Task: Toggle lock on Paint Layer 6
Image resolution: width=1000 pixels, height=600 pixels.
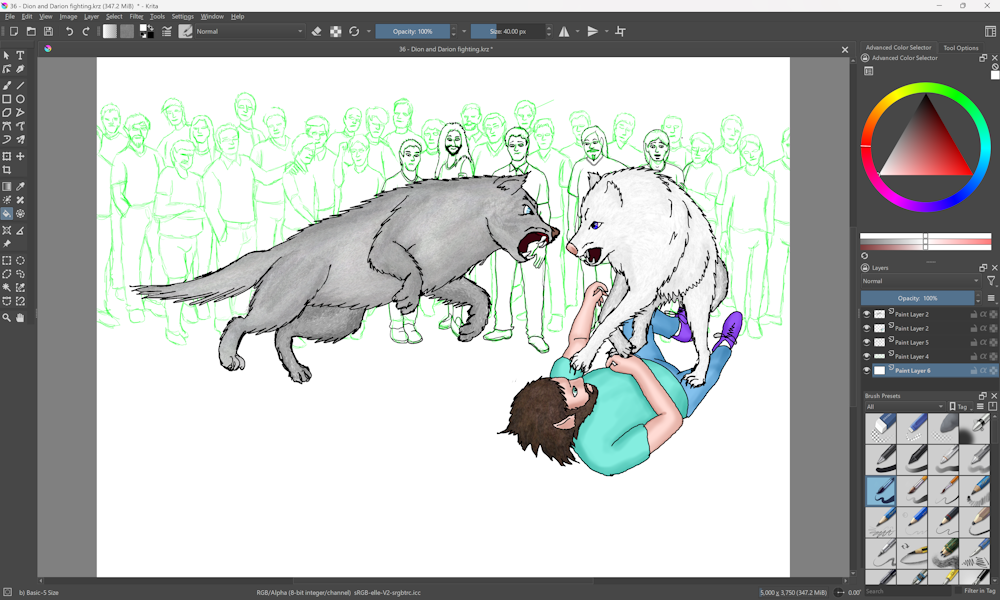Action: pyautogui.click(x=973, y=370)
